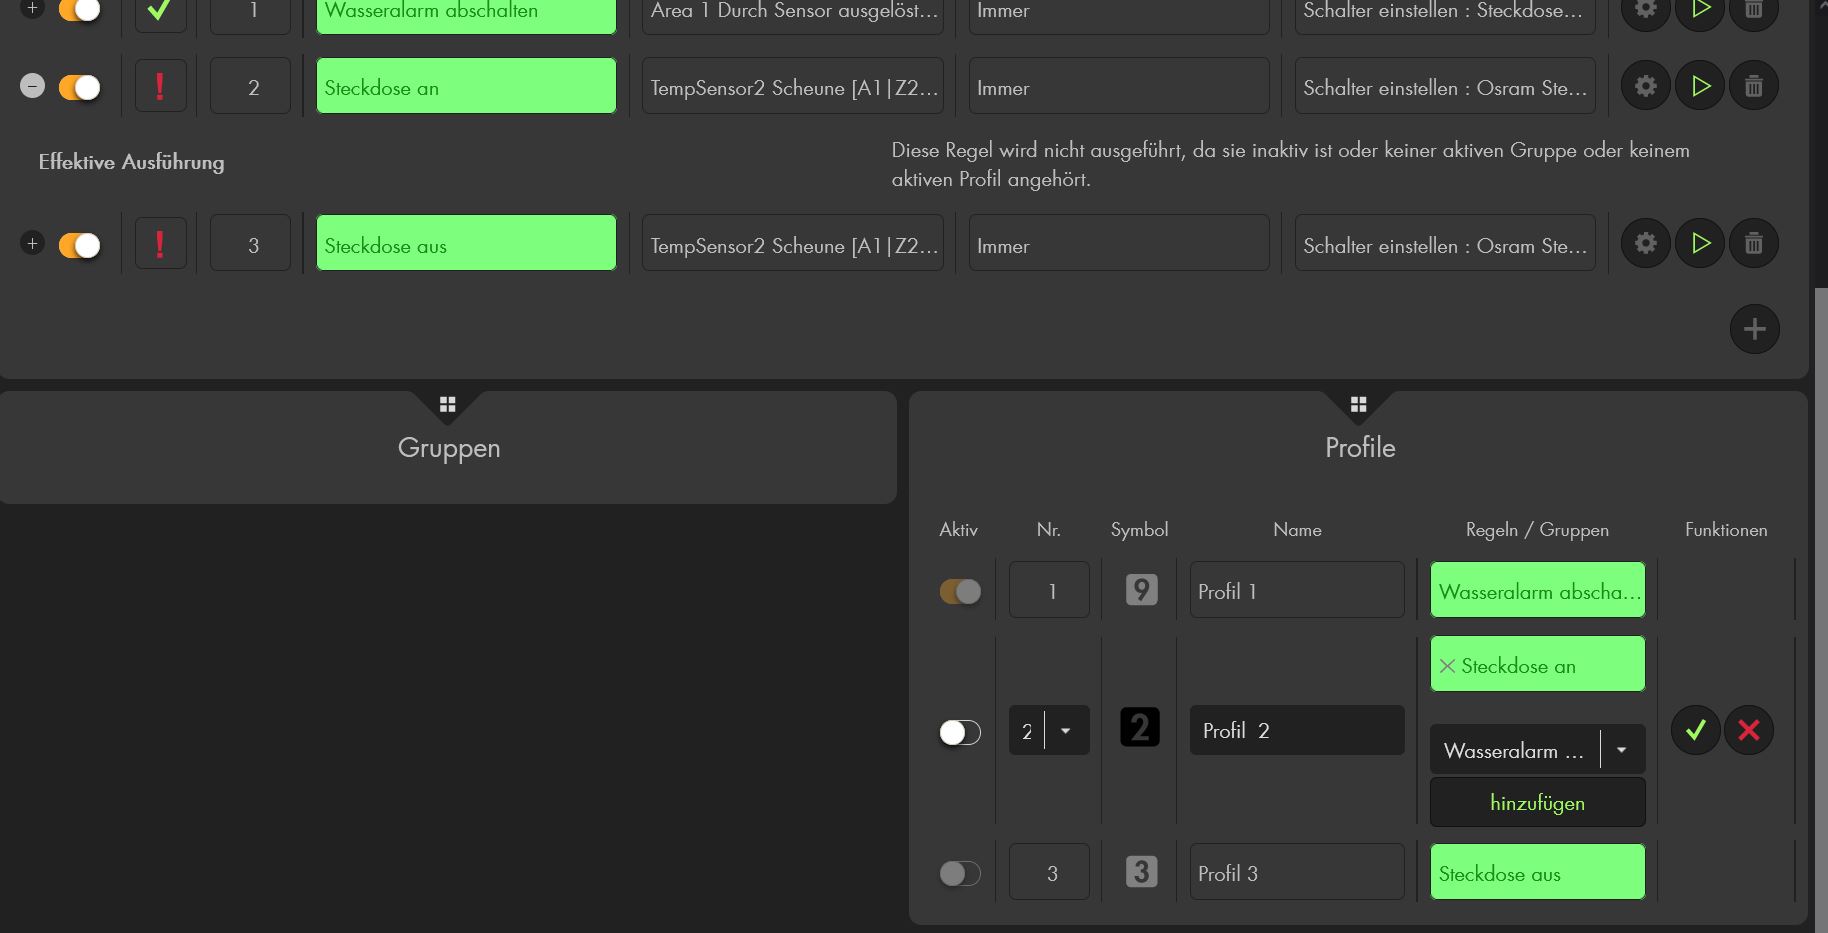
Task: Click the grid handle icon above Gruppen panel
Action: [x=447, y=404]
